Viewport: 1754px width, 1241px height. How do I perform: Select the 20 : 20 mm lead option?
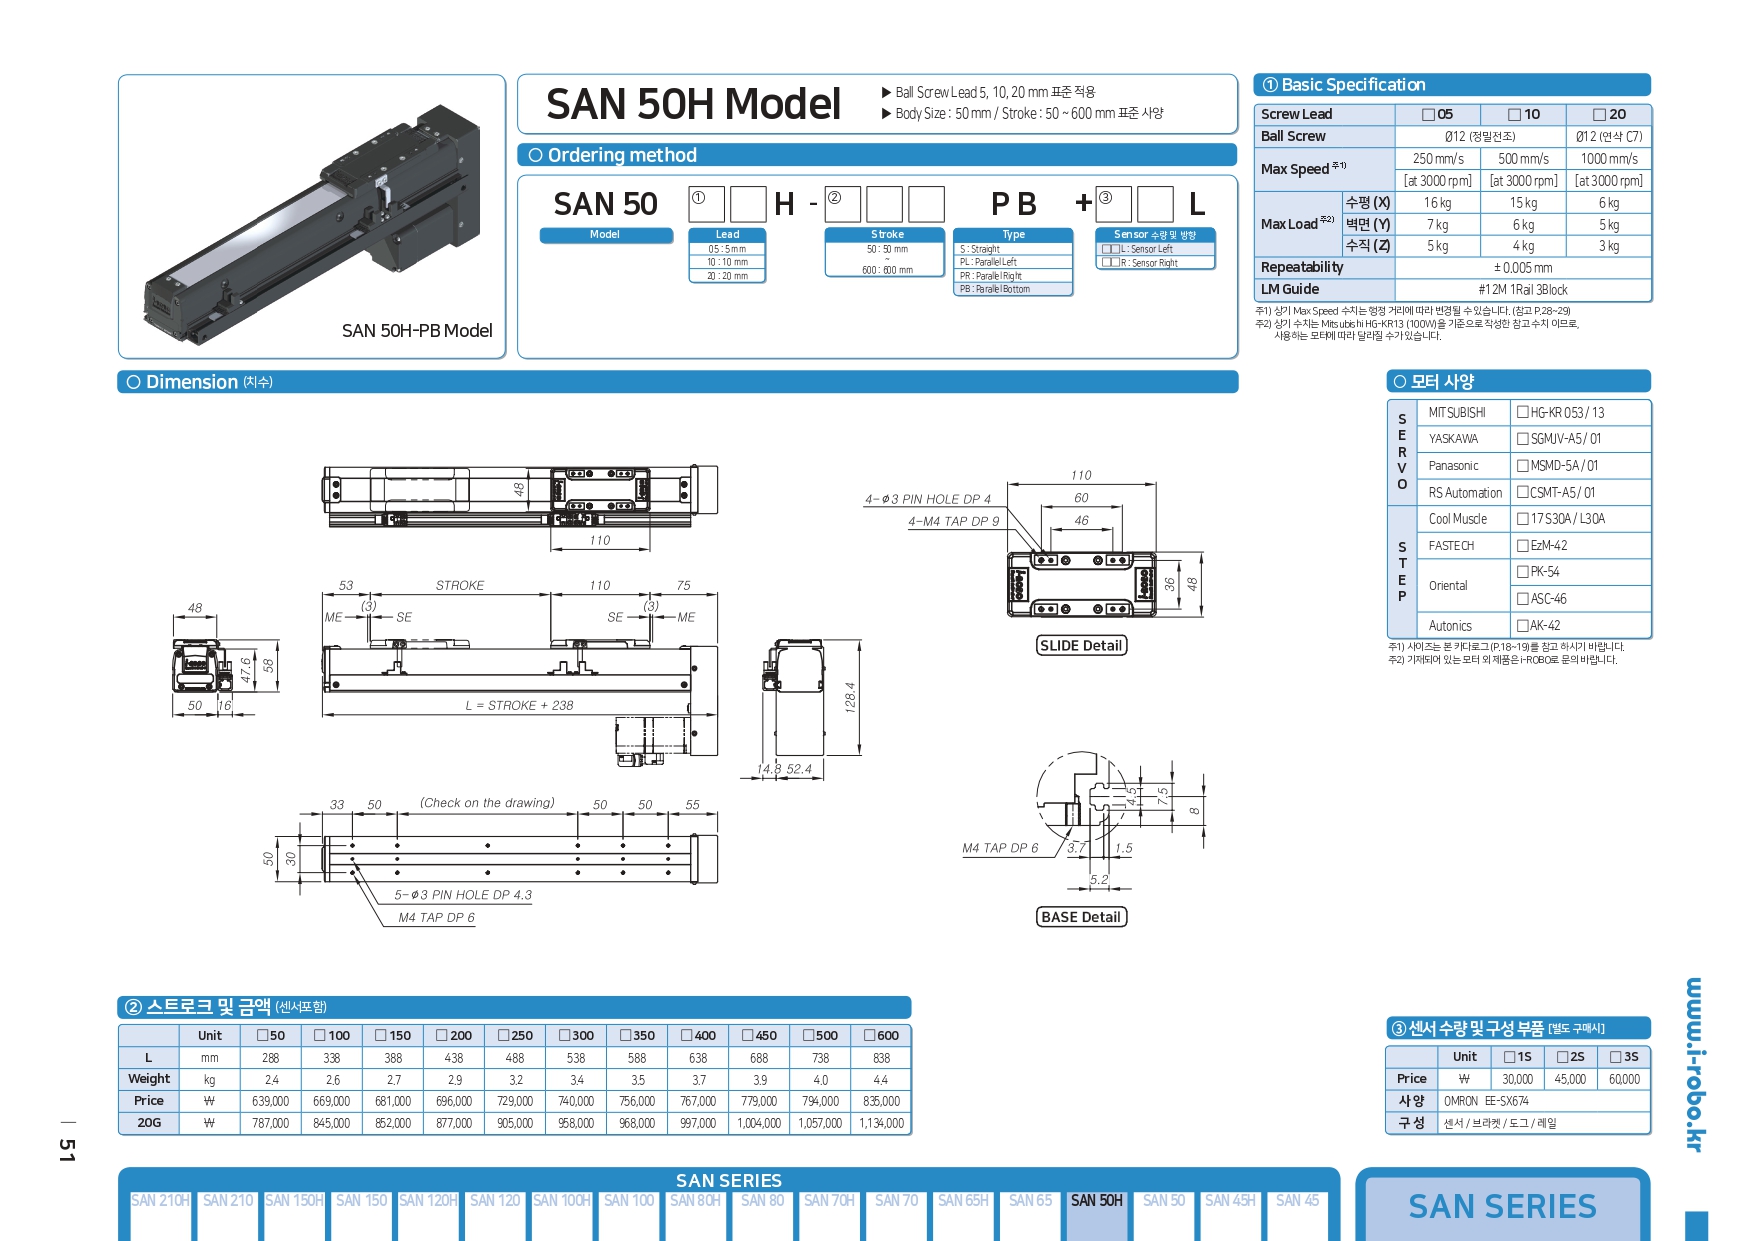tap(727, 276)
